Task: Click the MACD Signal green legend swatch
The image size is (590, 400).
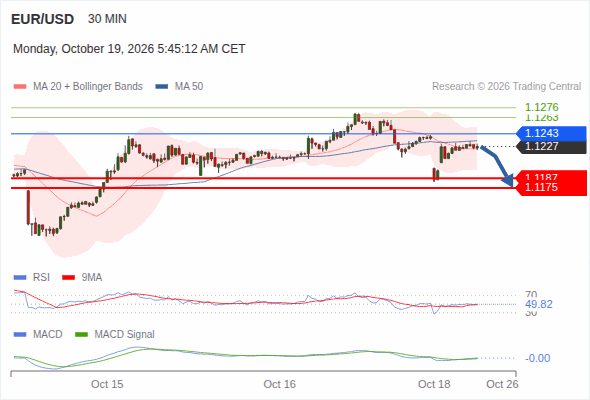Action: pos(81,335)
